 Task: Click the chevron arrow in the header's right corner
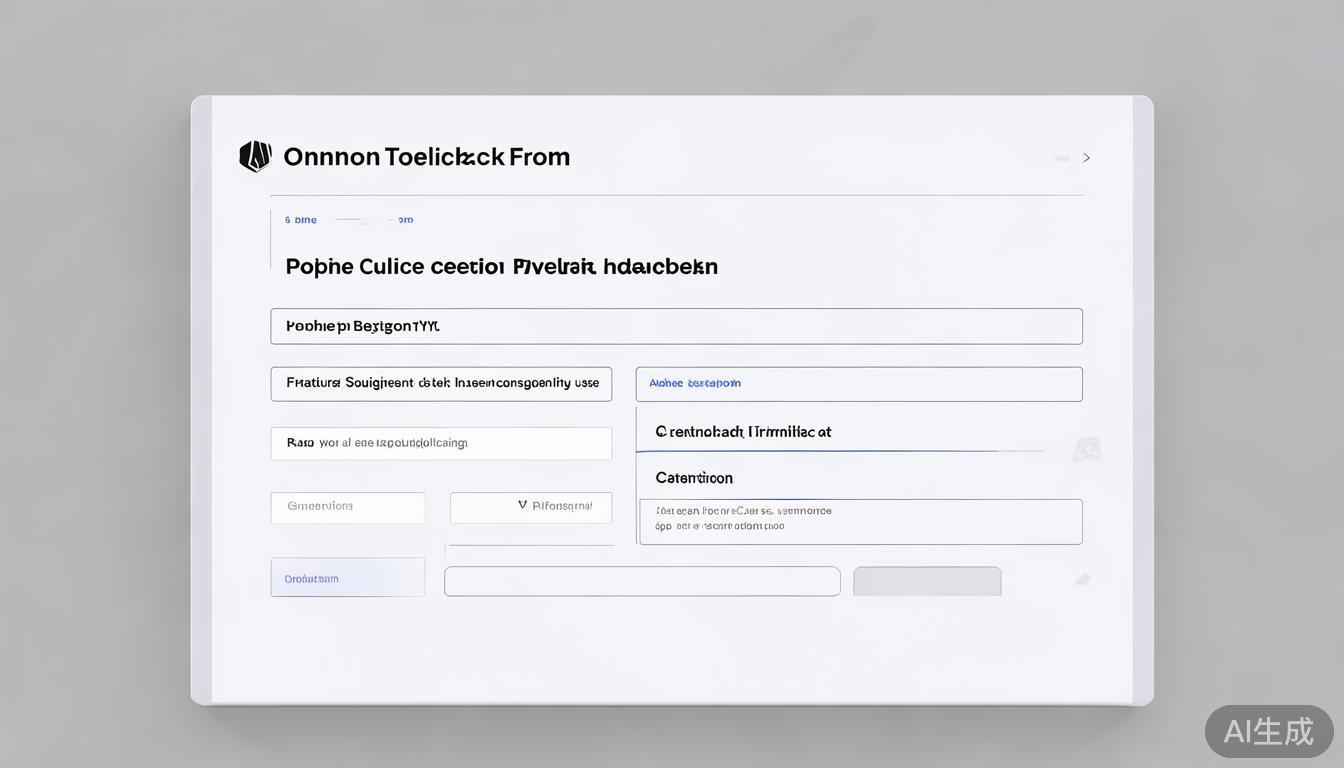[x=1086, y=158]
